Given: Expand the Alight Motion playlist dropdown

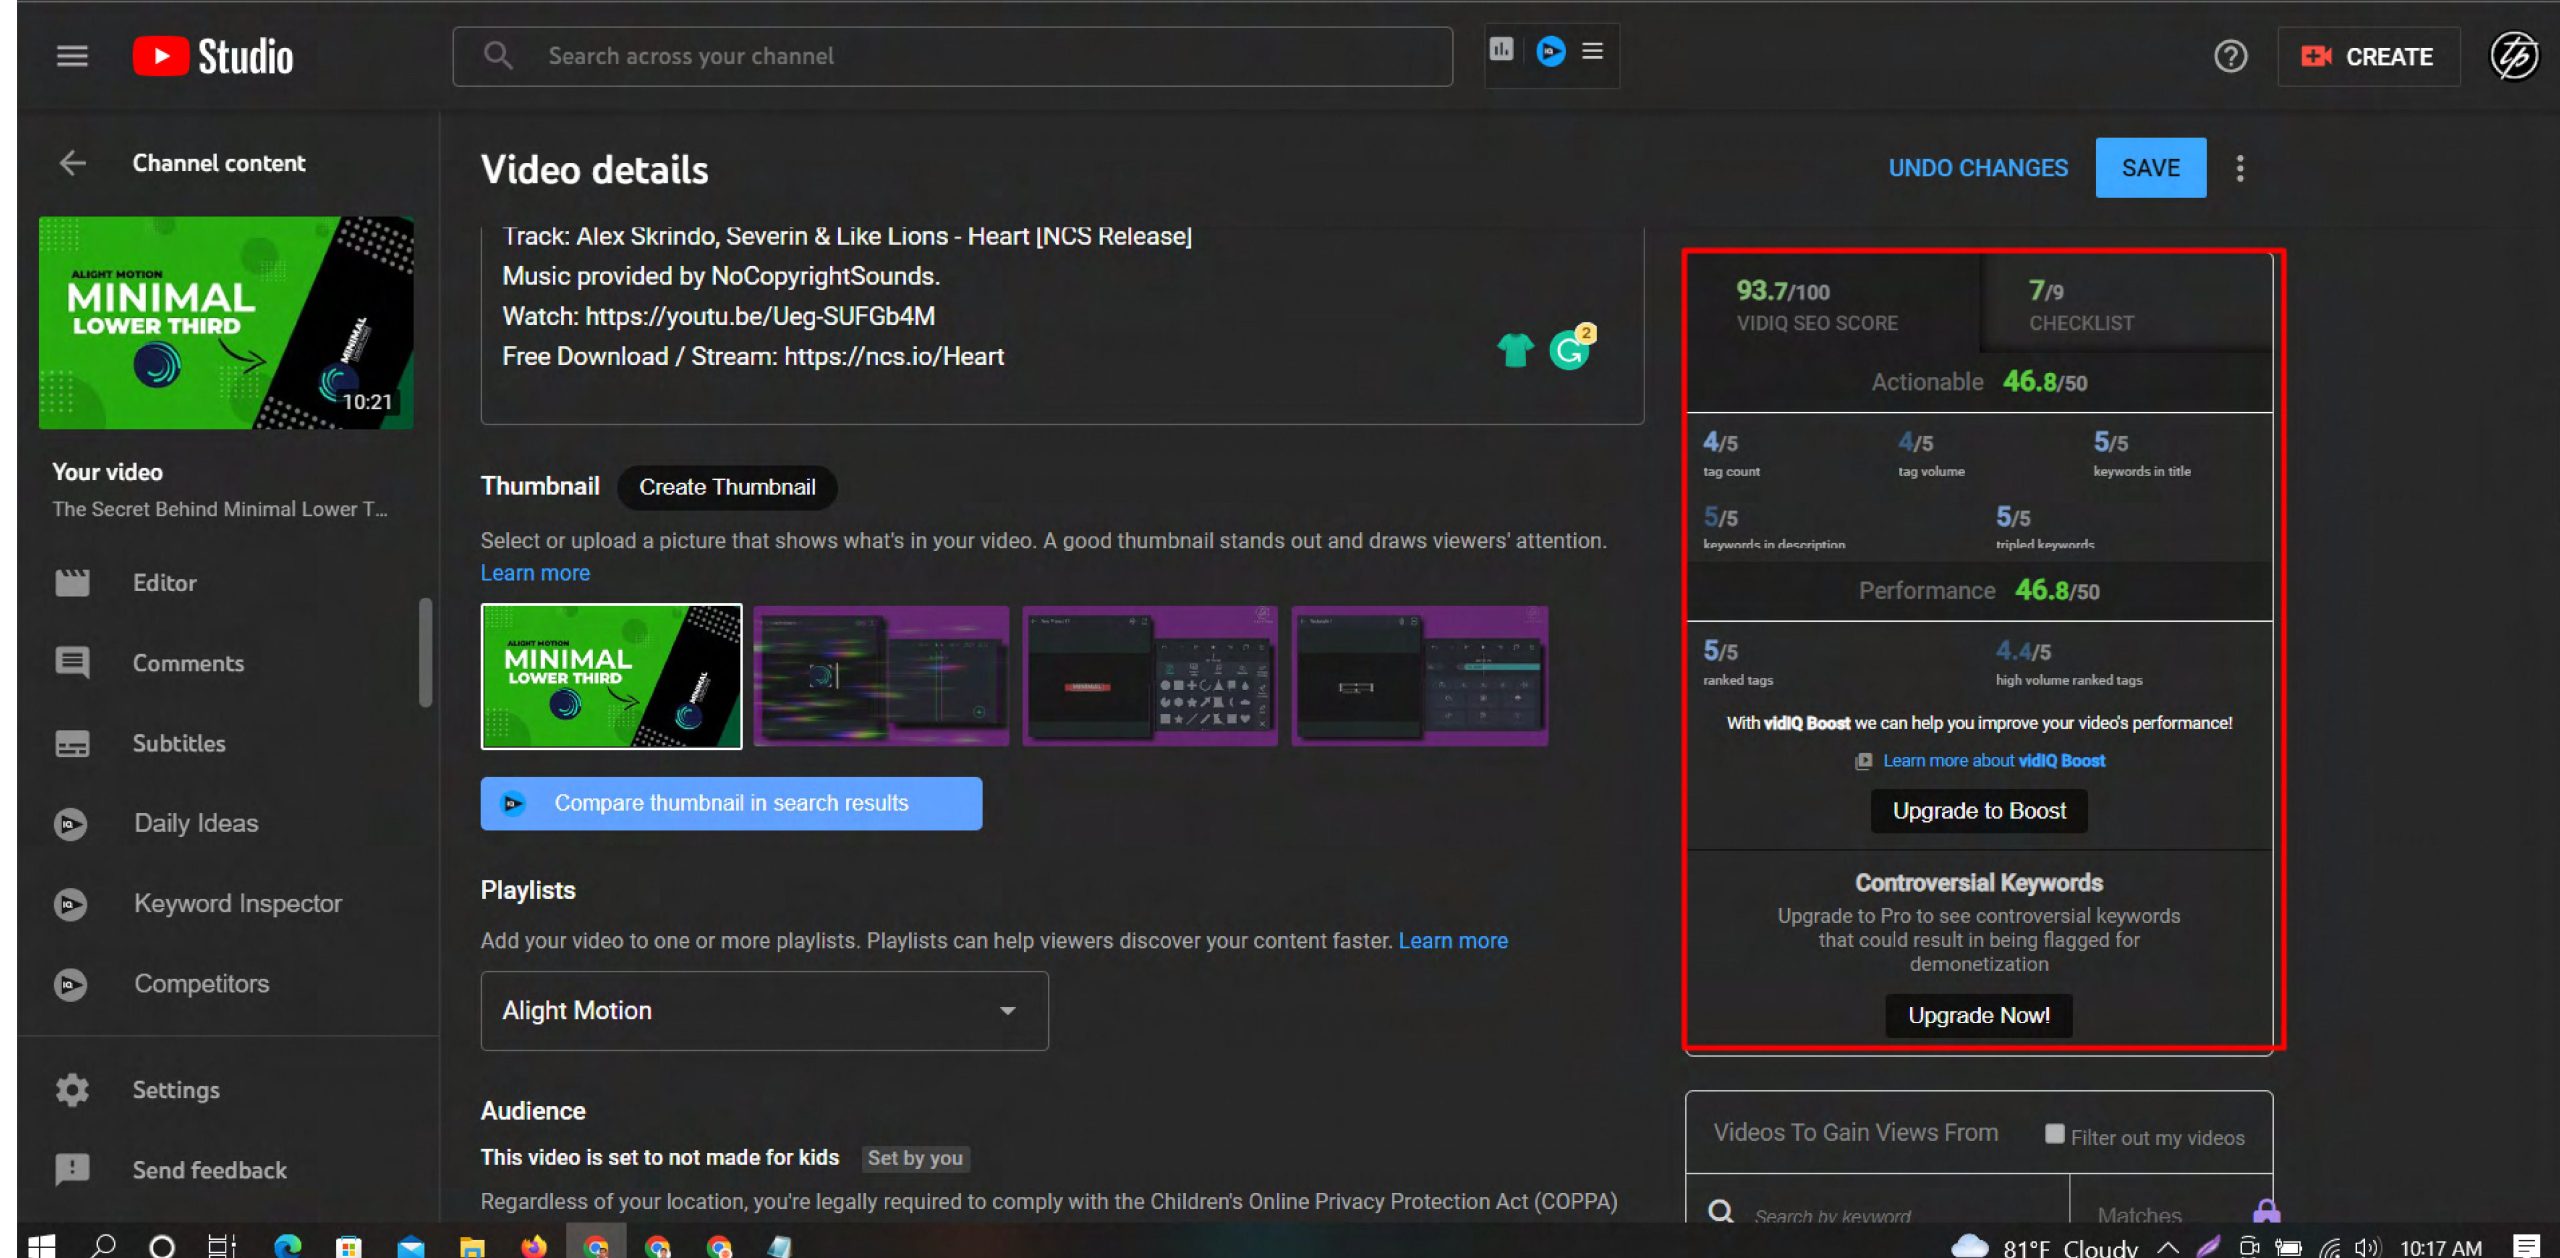Looking at the screenshot, I should click(764, 1011).
